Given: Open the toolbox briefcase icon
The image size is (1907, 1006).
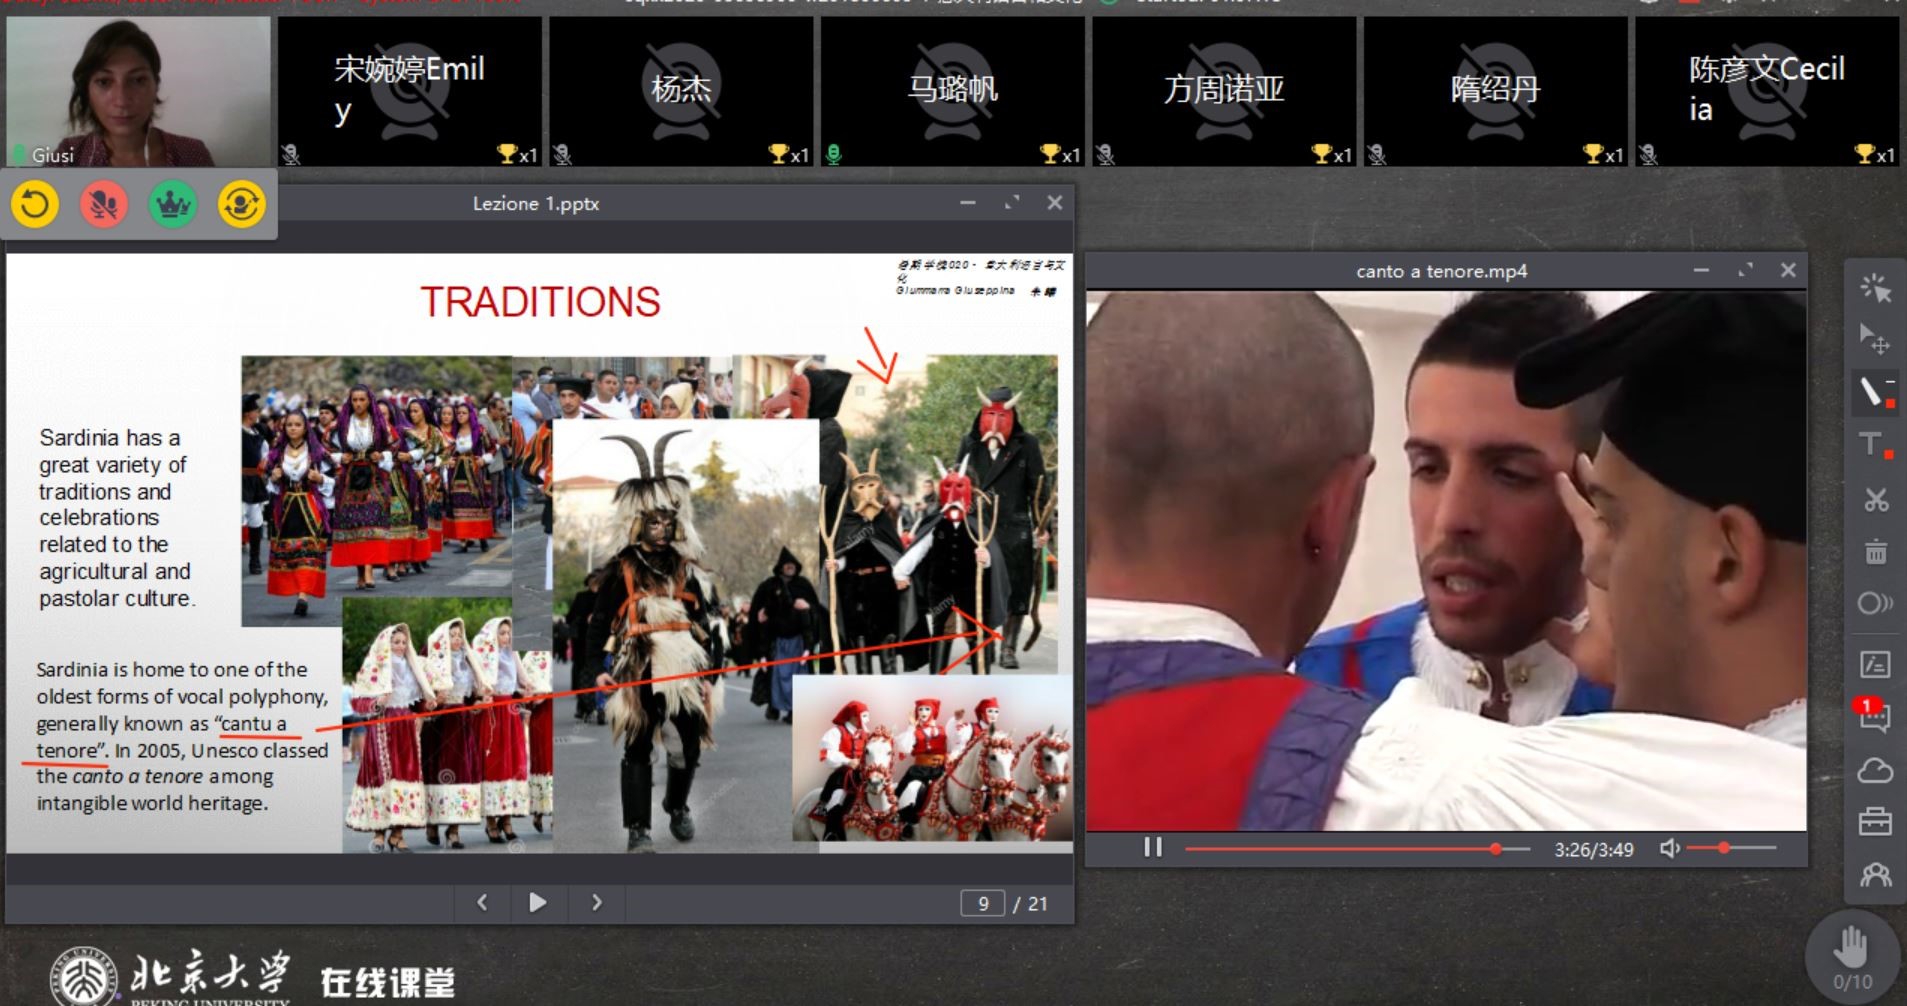Looking at the screenshot, I should (x=1874, y=822).
